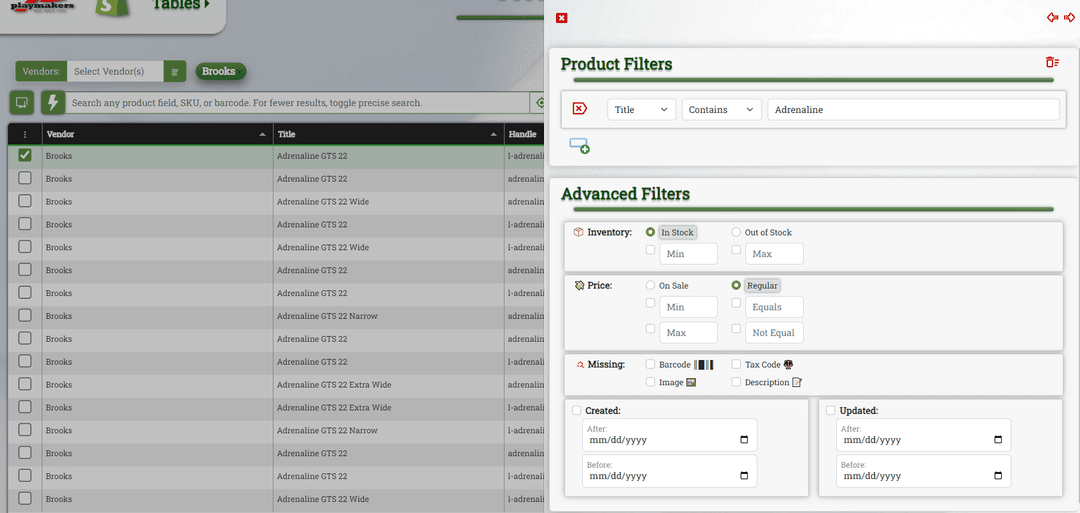Clear all product filters with trash icon
This screenshot has width=1080, height=513.
coord(1052,62)
